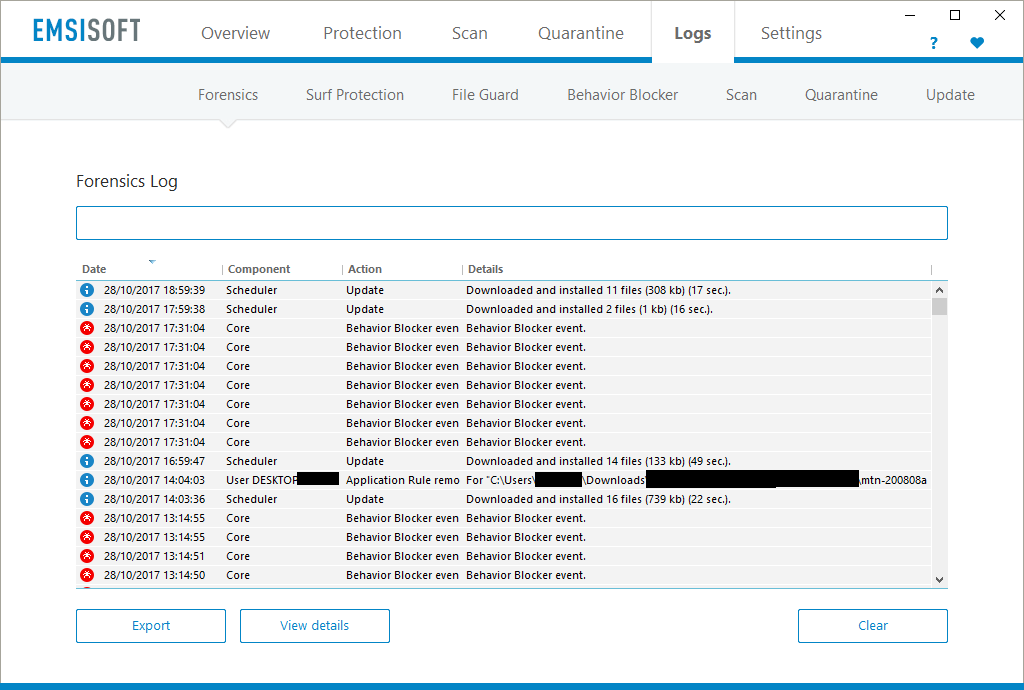Click the scroll down arrow of the log list
The width and height of the screenshot is (1024, 690).
[939, 579]
